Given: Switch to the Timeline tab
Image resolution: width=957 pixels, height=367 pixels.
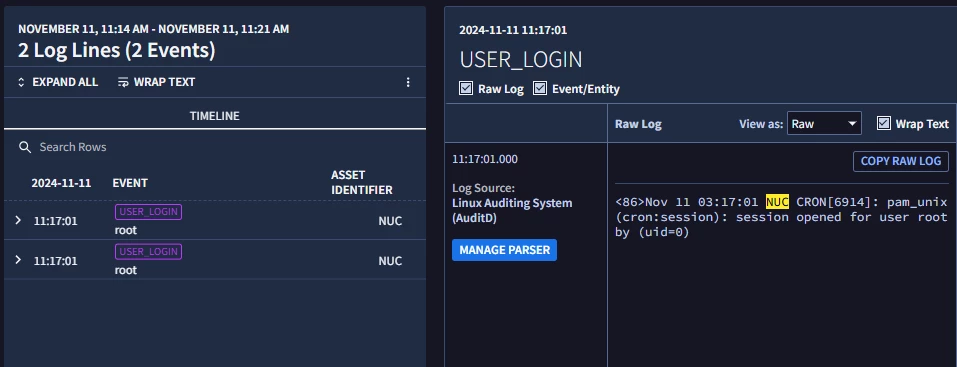Looking at the screenshot, I should click(x=215, y=115).
